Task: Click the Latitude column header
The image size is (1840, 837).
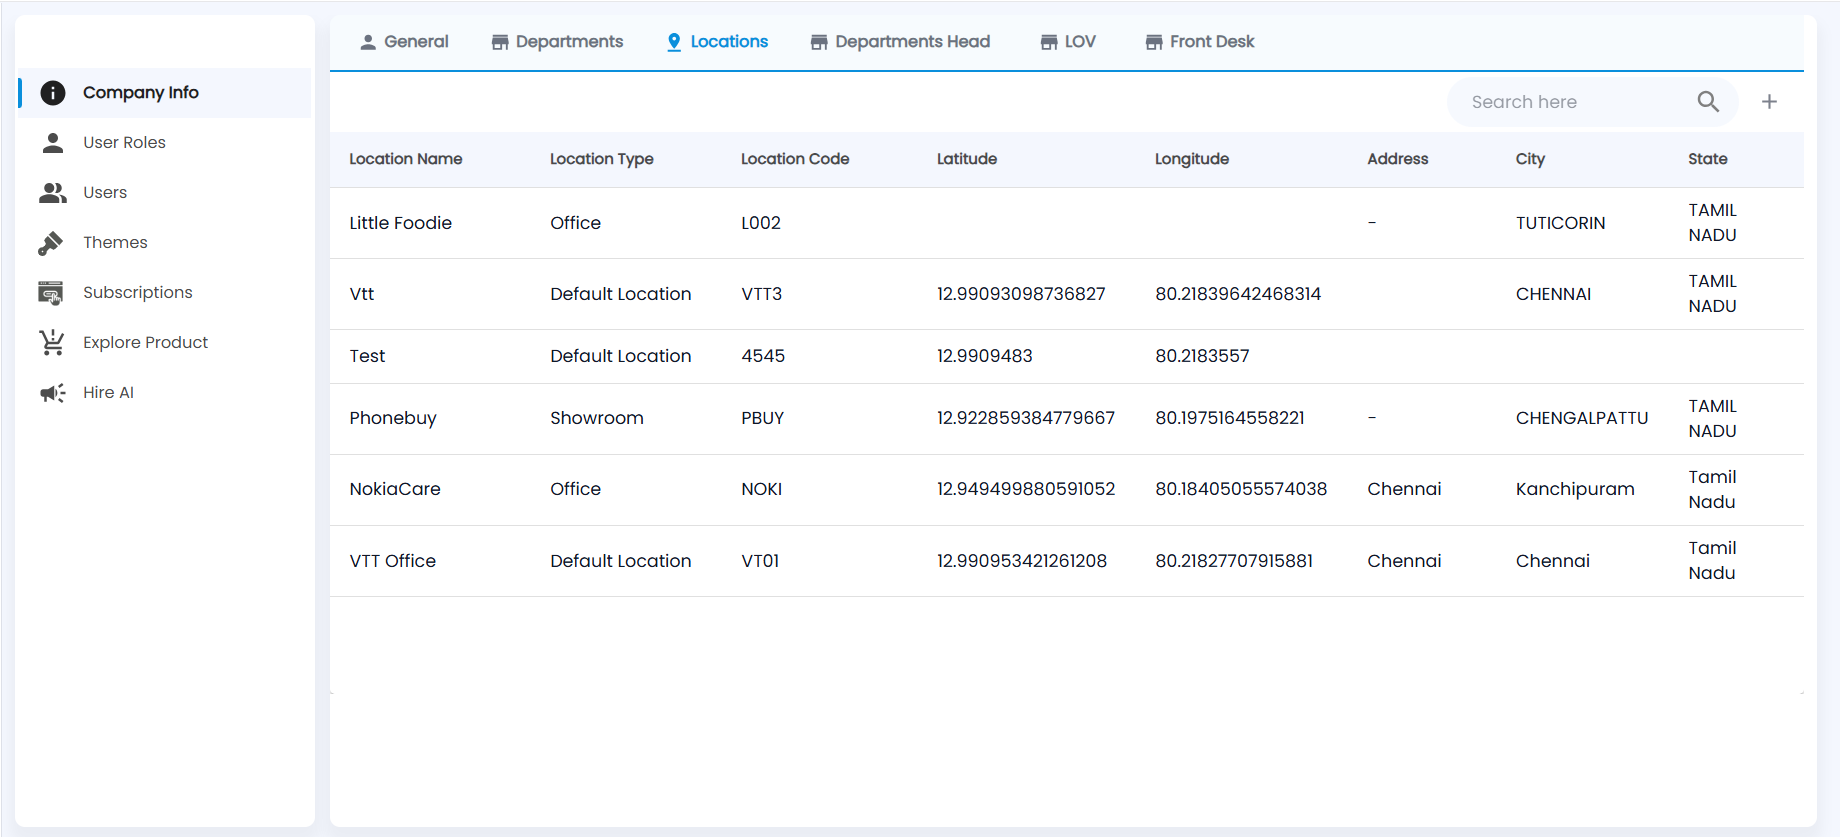Action: click(967, 159)
